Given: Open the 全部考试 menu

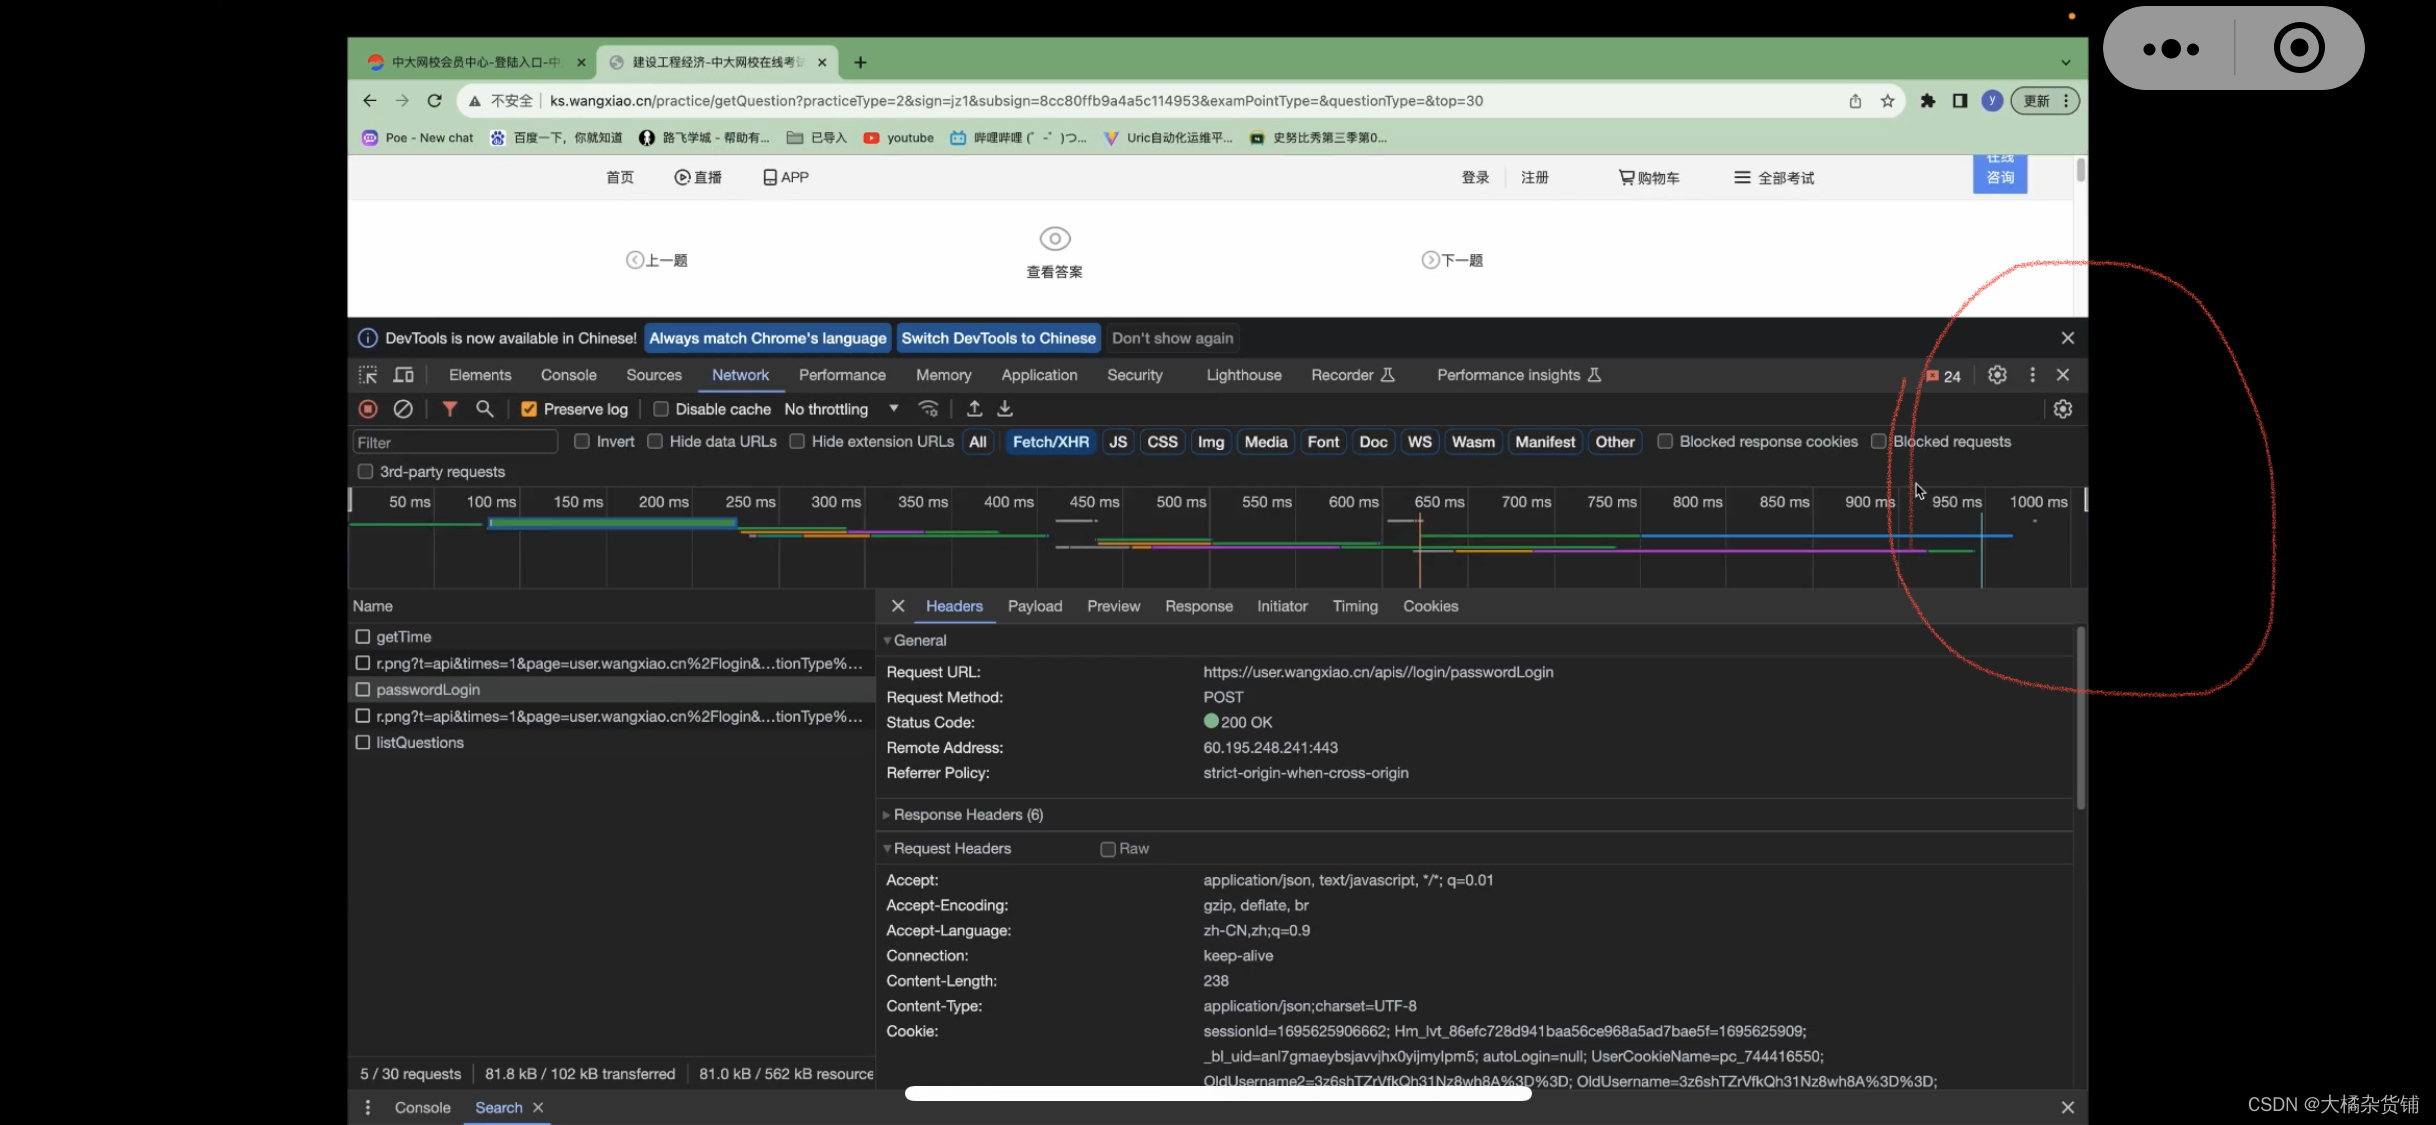Looking at the screenshot, I should pyautogui.click(x=1774, y=177).
